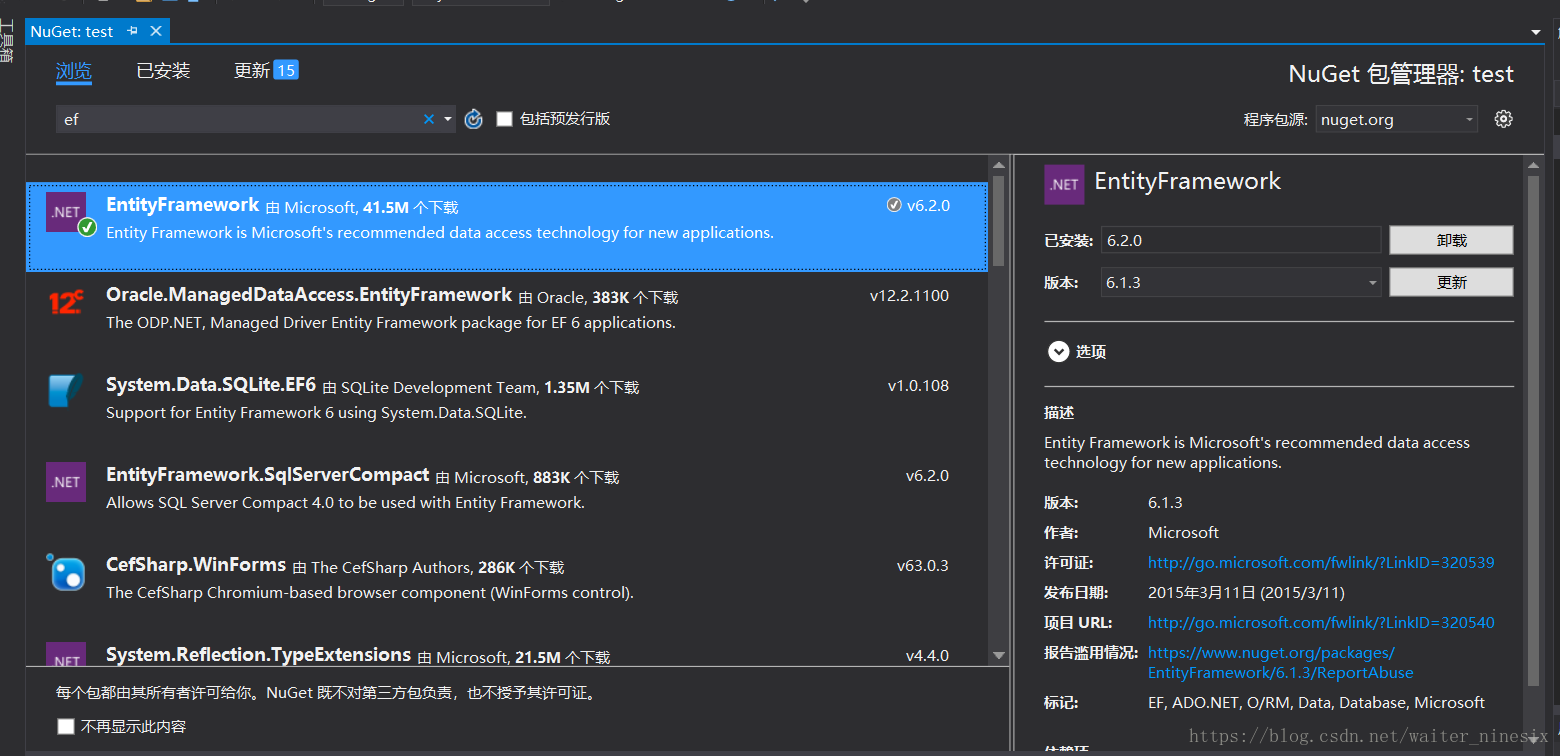
Task: Switch to the Browse tab
Action: coord(74,70)
